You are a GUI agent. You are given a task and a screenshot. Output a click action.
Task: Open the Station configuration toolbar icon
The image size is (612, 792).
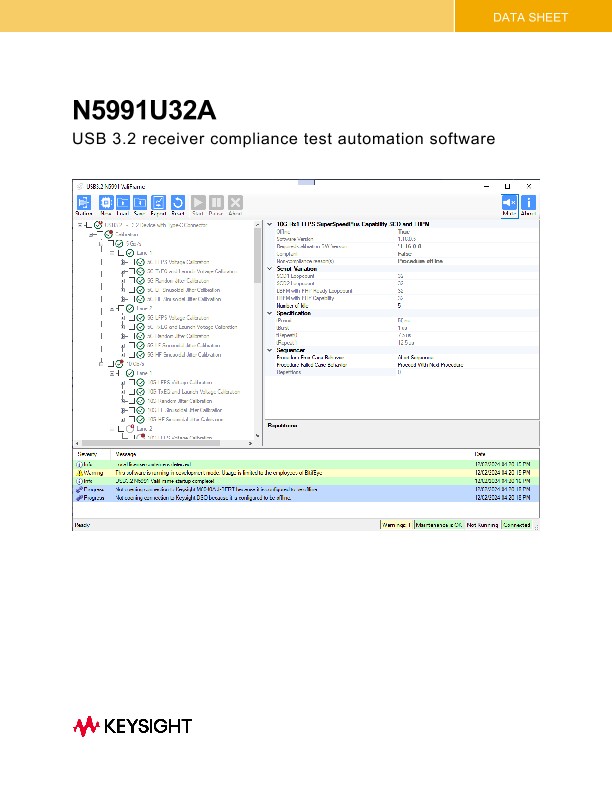83,203
